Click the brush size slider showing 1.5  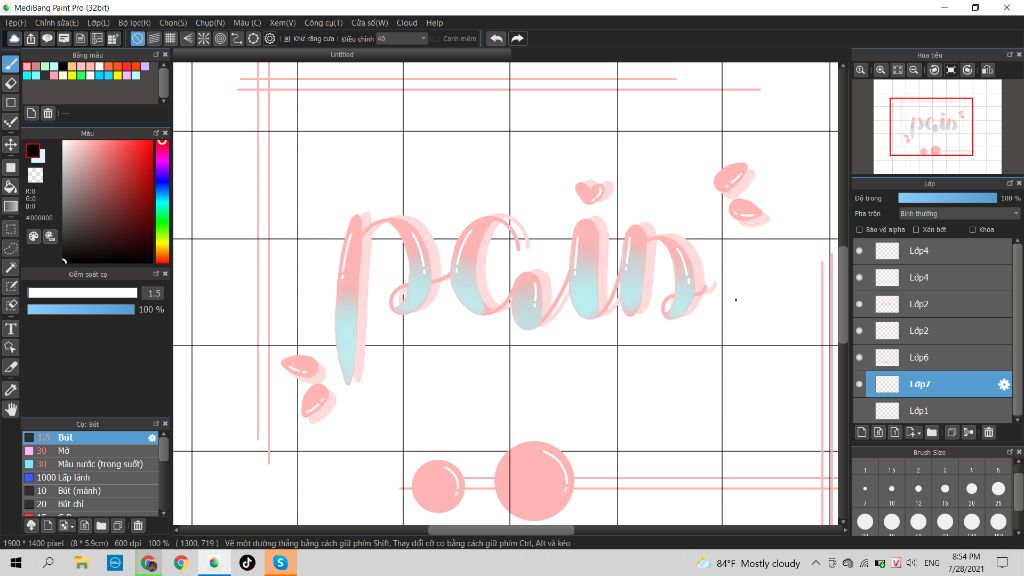pos(82,293)
